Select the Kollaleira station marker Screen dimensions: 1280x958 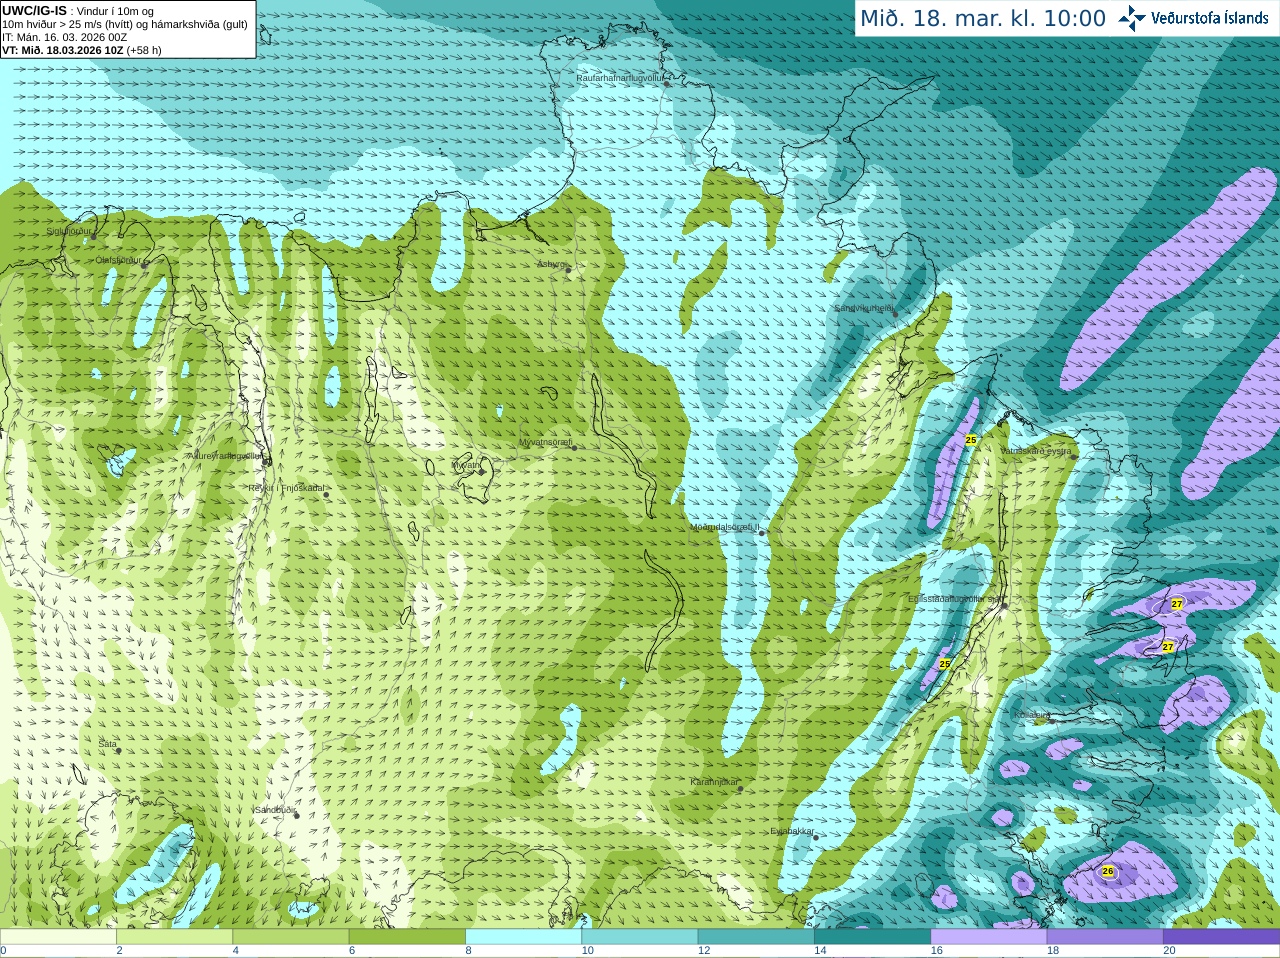pyautogui.click(x=1051, y=720)
